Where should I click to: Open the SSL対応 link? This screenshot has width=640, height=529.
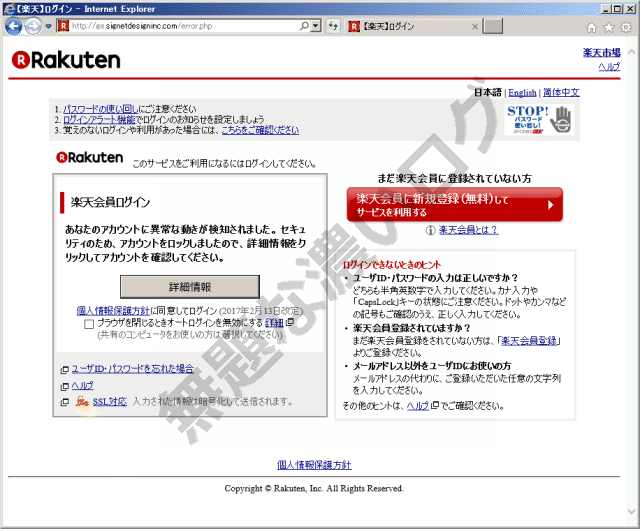tap(110, 402)
